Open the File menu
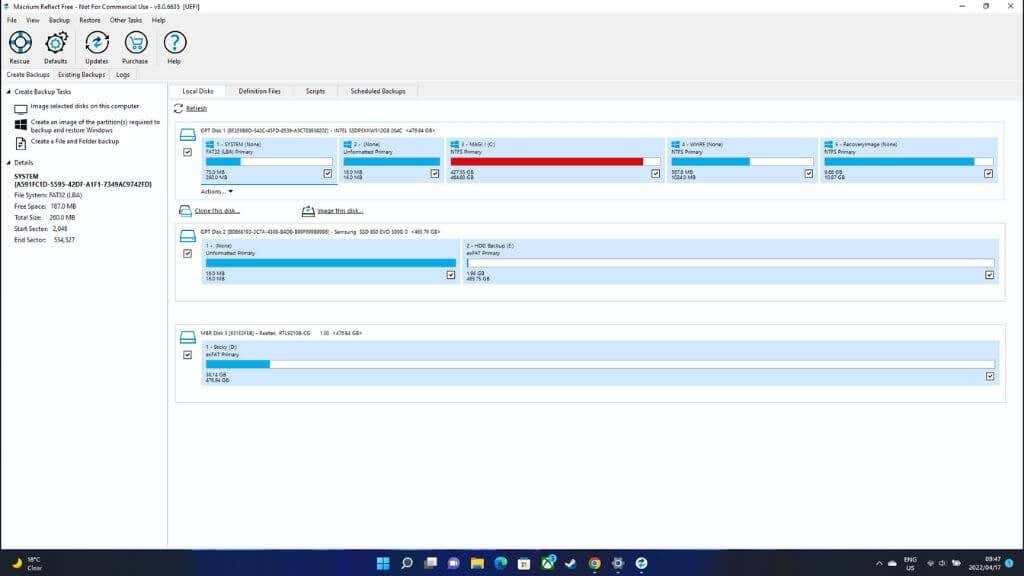 point(12,20)
